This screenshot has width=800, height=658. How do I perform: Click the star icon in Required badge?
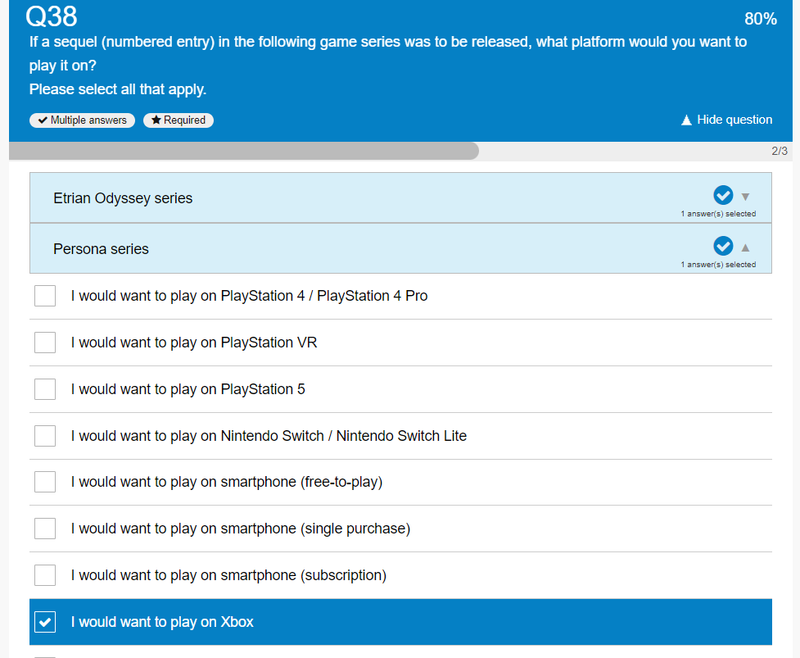coord(156,120)
